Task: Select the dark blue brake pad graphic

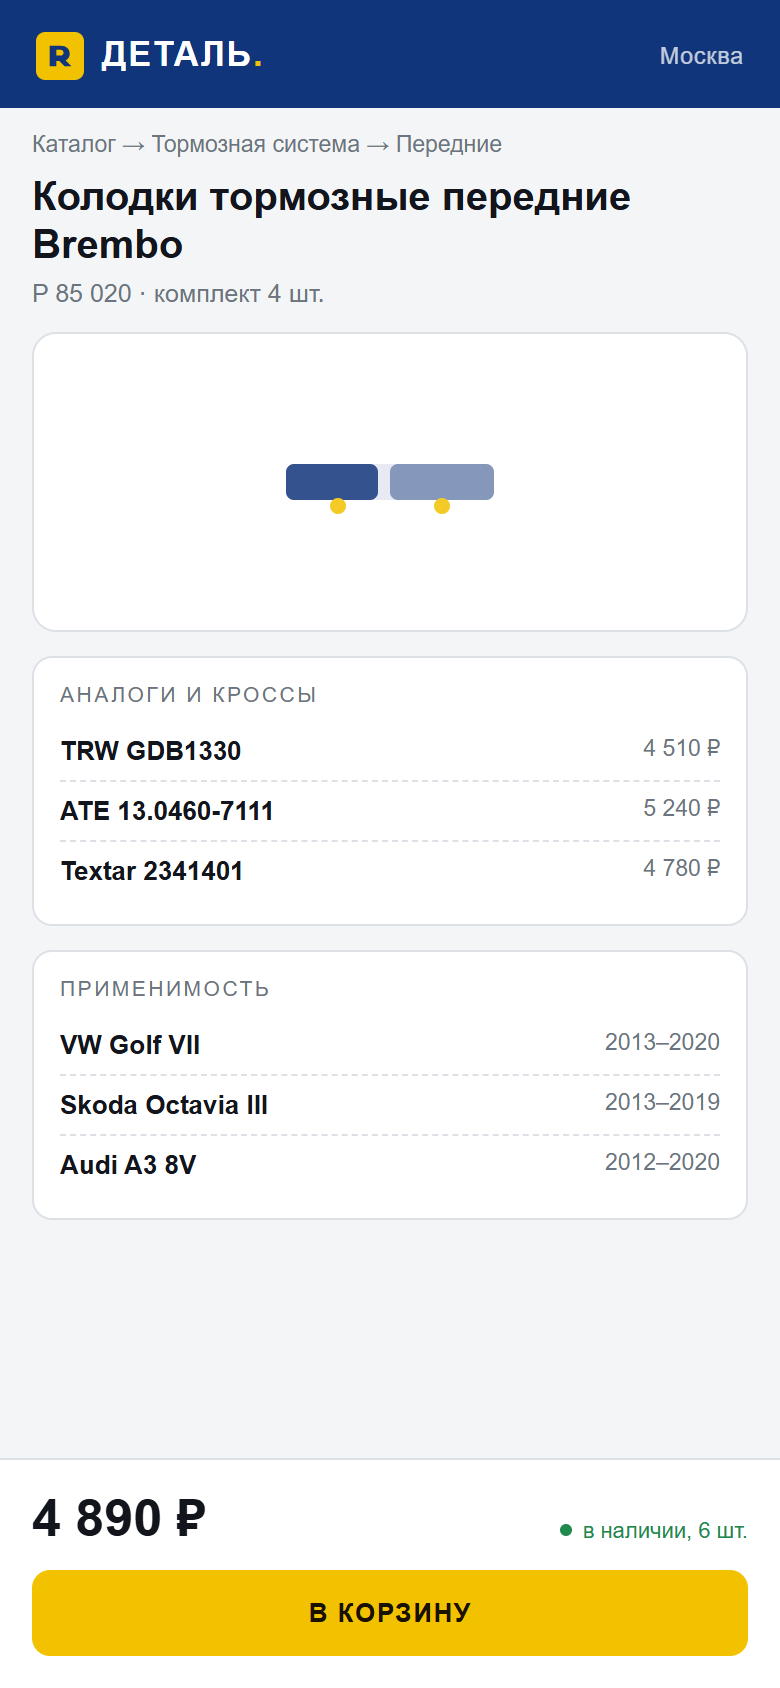Action: (x=332, y=482)
